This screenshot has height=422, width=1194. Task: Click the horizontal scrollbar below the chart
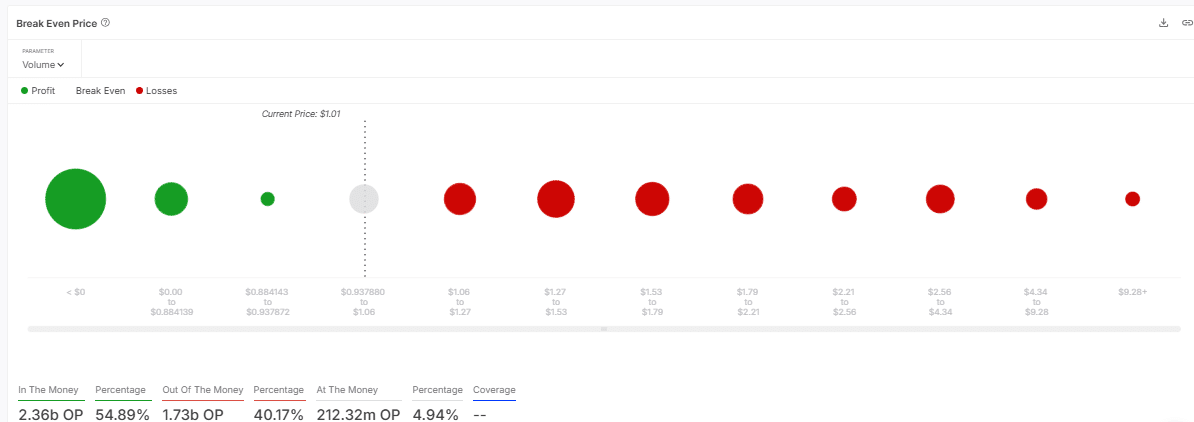[603, 329]
